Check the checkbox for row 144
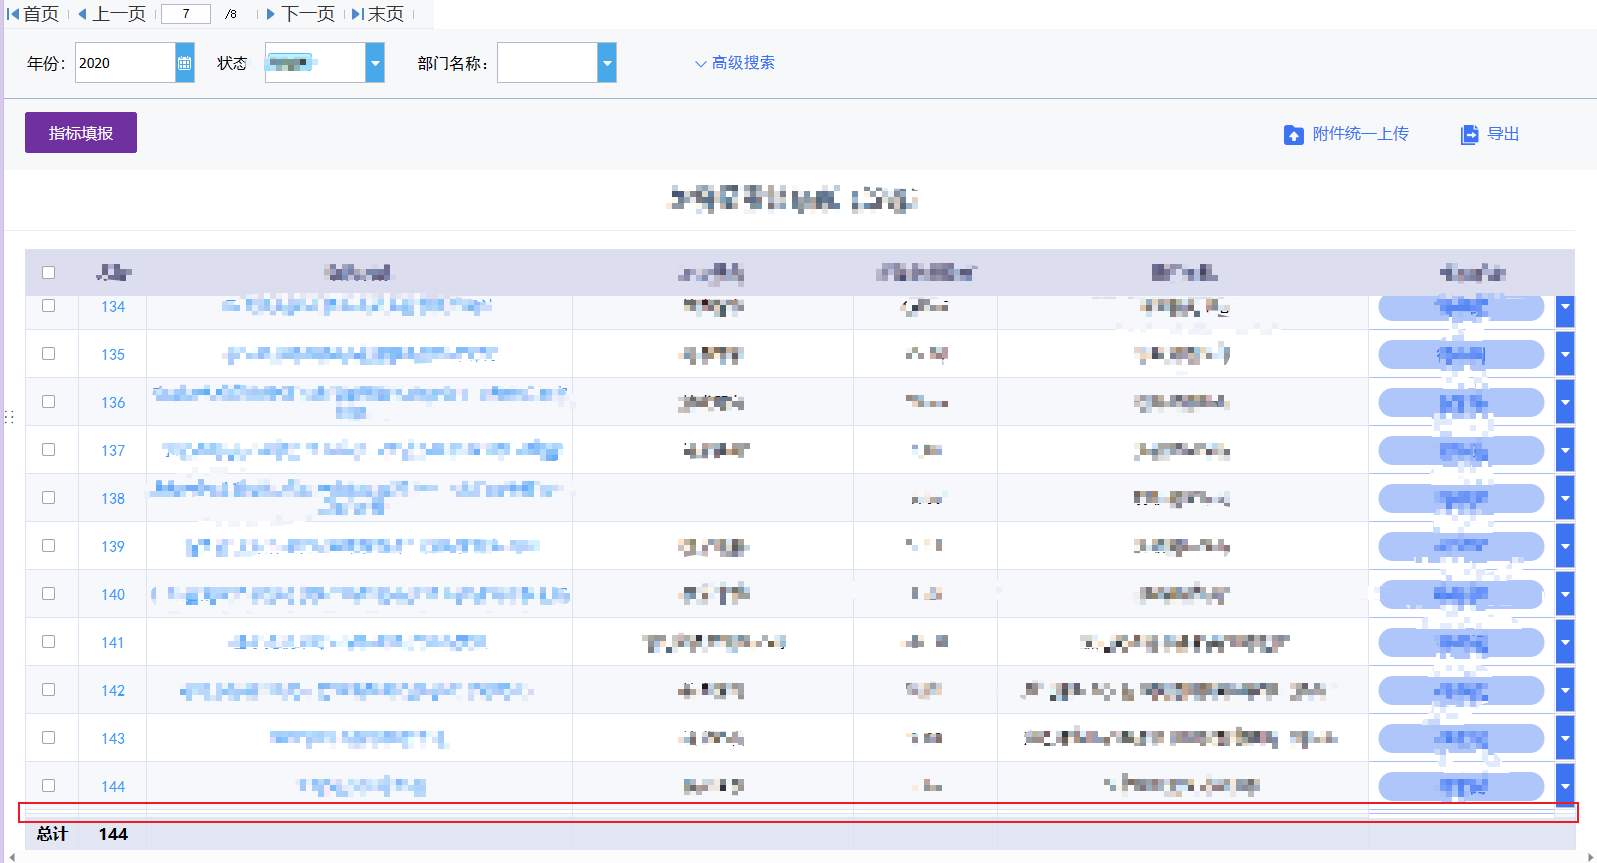The width and height of the screenshot is (1597, 863). point(48,786)
